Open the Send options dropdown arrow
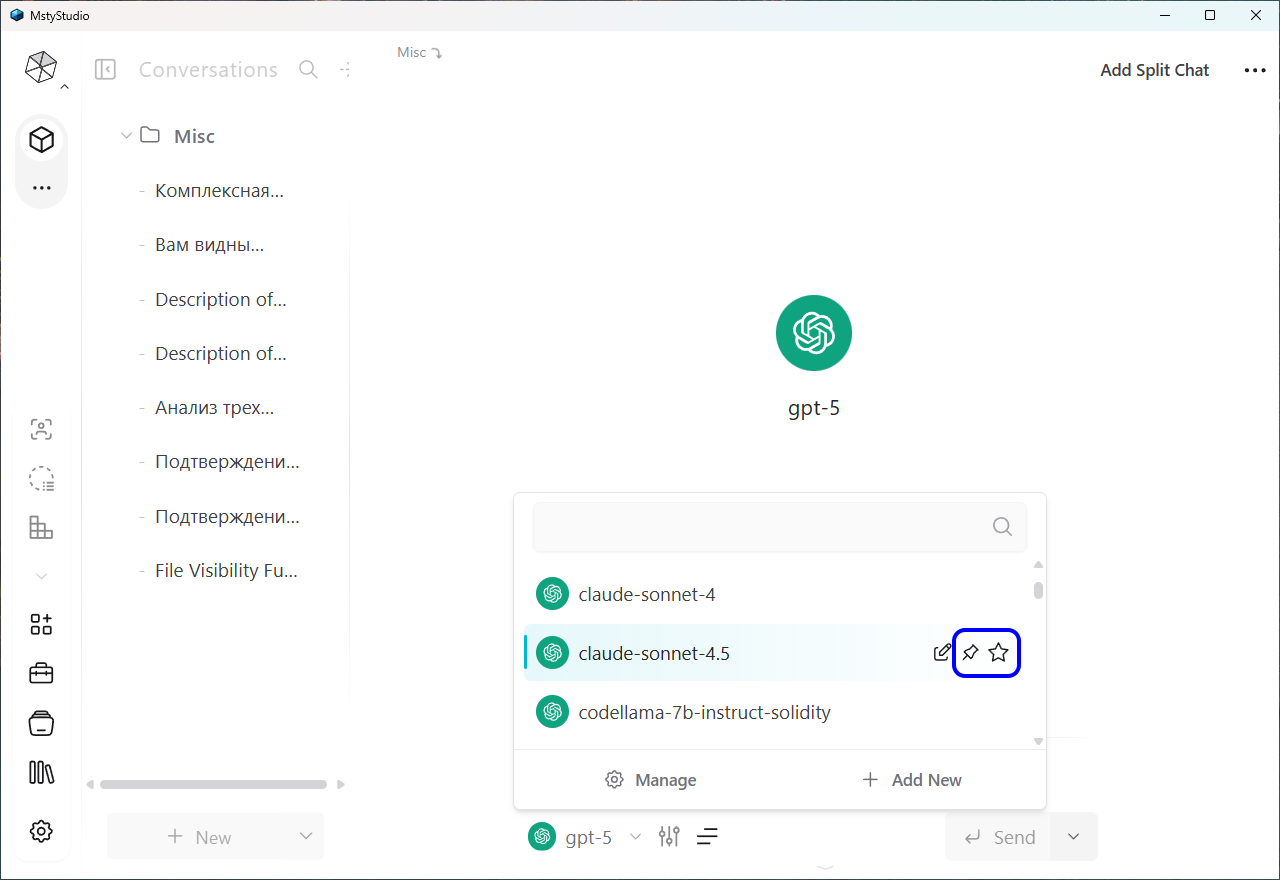The height and width of the screenshot is (880, 1280). pos(1074,837)
